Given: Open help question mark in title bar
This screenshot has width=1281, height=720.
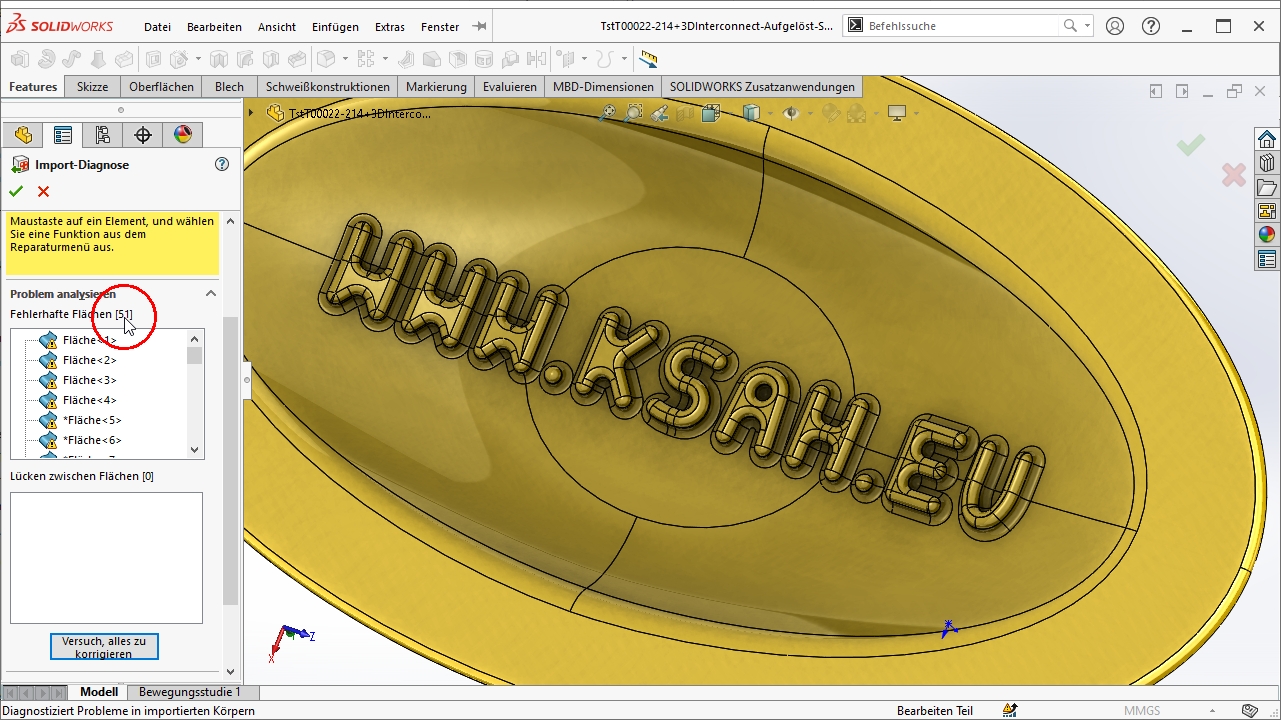Looking at the screenshot, I should pos(1150,26).
